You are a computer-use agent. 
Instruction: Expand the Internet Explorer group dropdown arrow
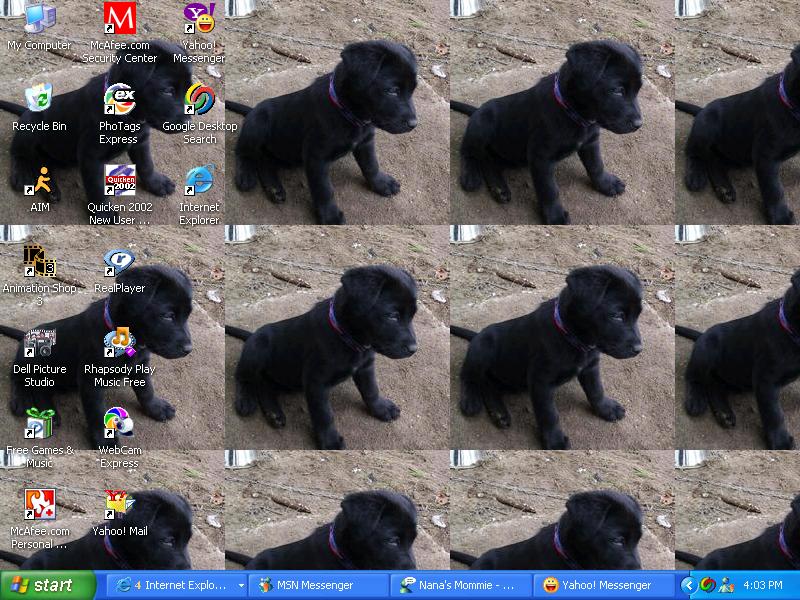(241, 585)
